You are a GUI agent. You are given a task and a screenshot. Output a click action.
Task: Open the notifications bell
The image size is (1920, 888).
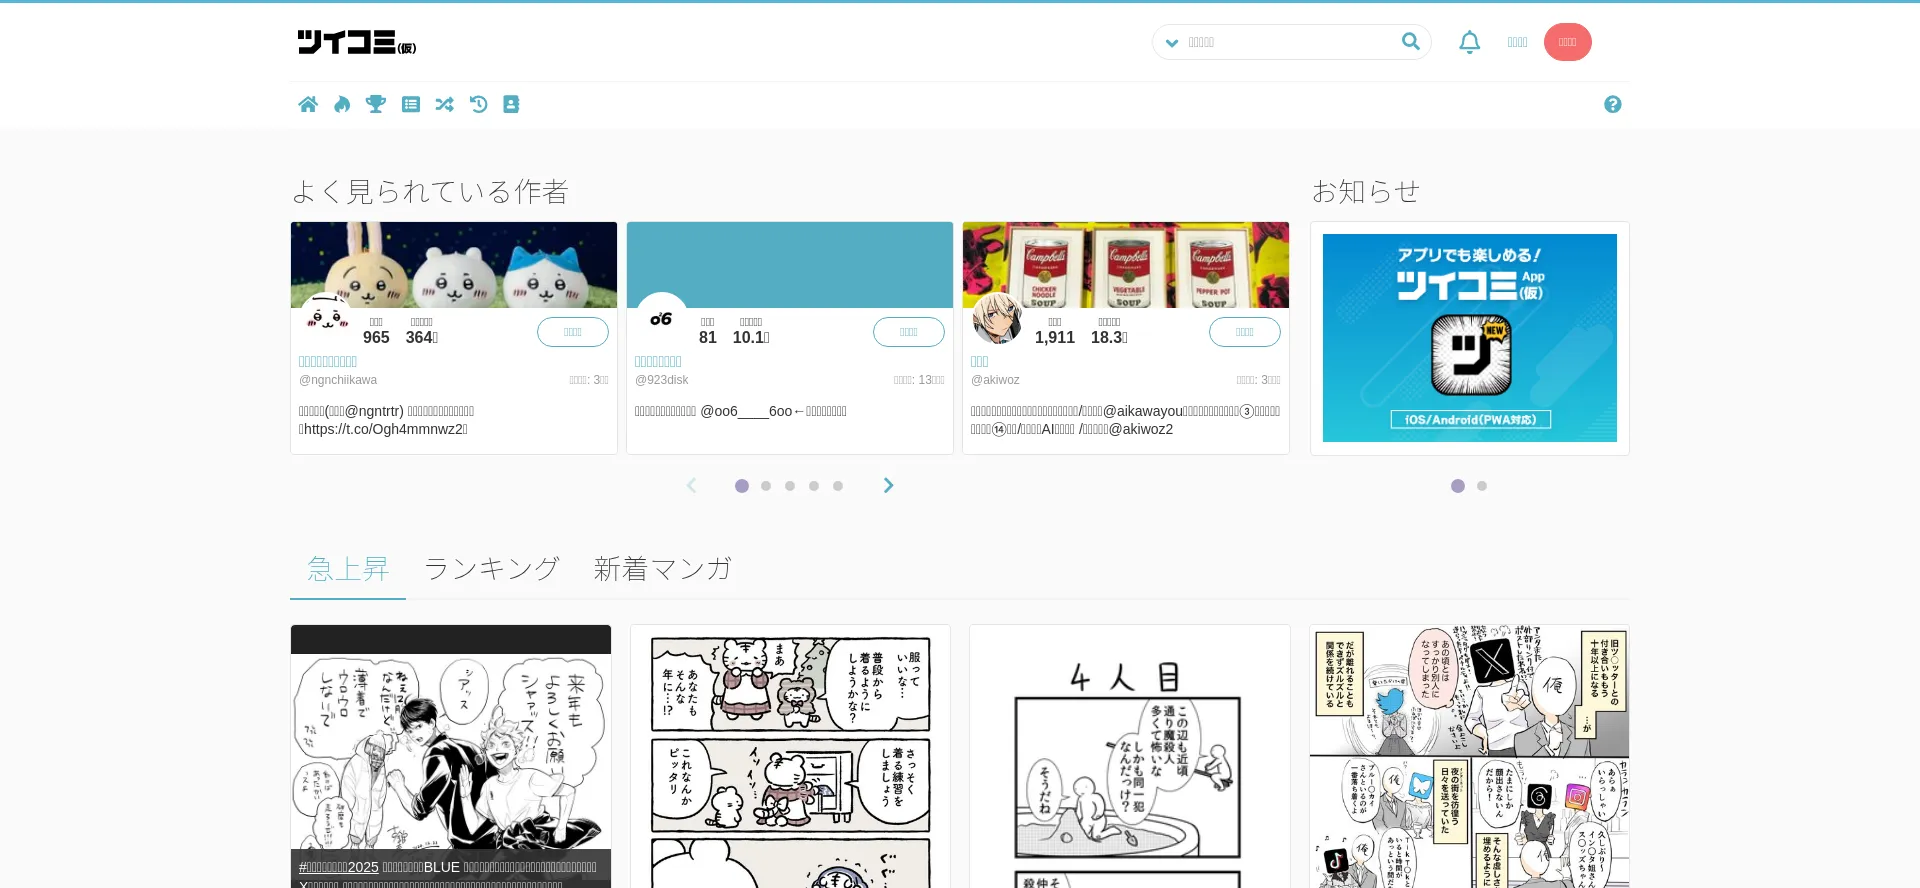pyautogui.click(x=1469, y=42)
